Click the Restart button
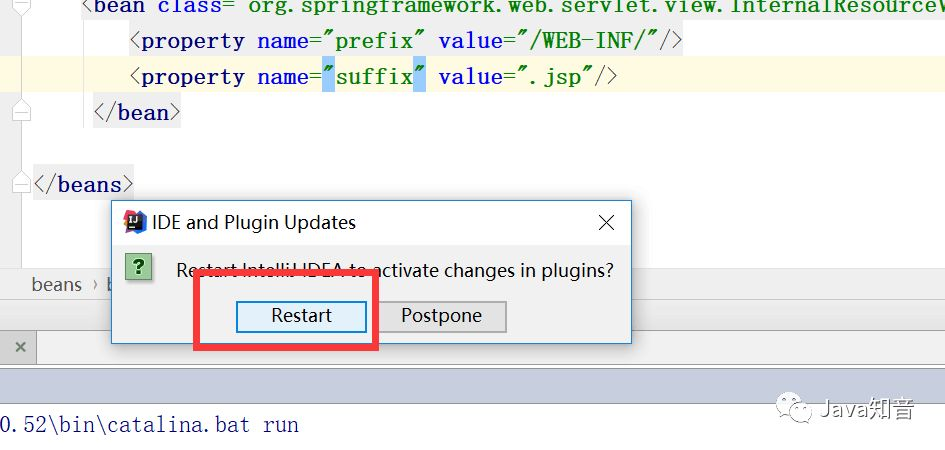 click(x=301, y=317)
